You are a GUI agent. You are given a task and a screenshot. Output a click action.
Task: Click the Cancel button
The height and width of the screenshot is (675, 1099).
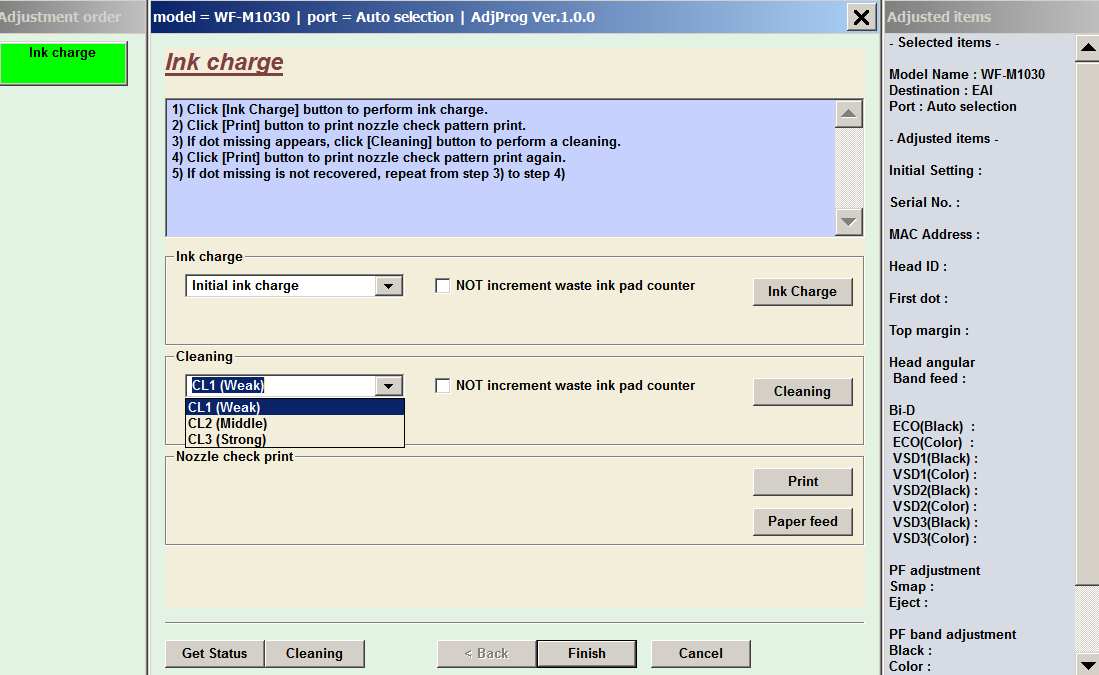click(x=701, y=653)
